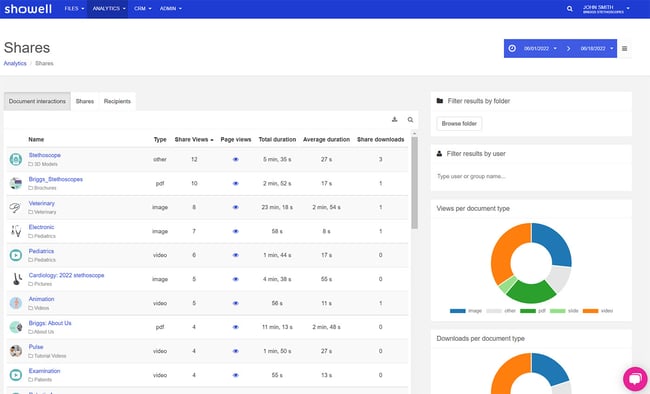Click the Cardiology: 2022 stethoscope thumbnail
The height and width of the screenshot is (394, 650).
click(x=16, y=279)
